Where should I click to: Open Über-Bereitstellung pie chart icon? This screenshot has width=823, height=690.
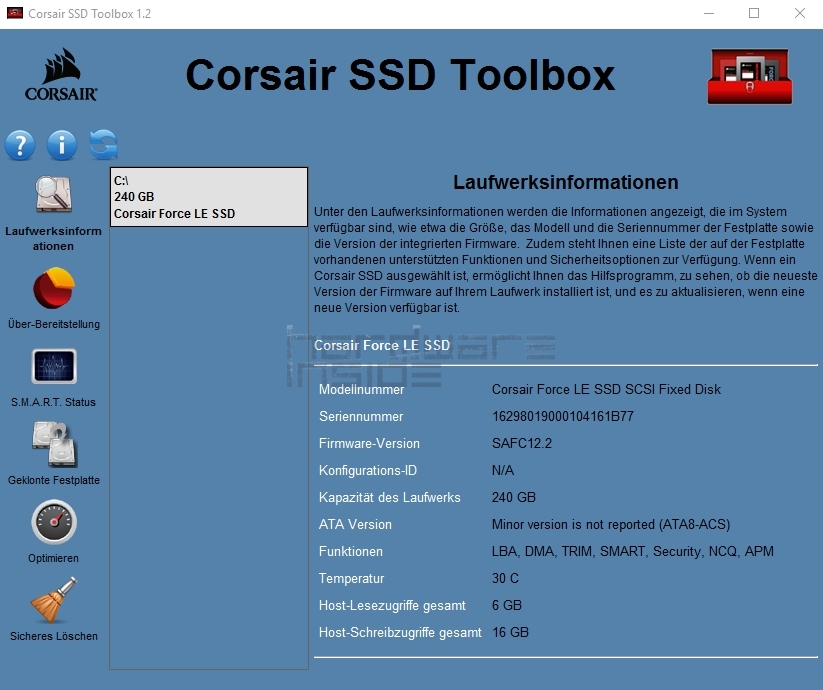click(x=54, y=288)
